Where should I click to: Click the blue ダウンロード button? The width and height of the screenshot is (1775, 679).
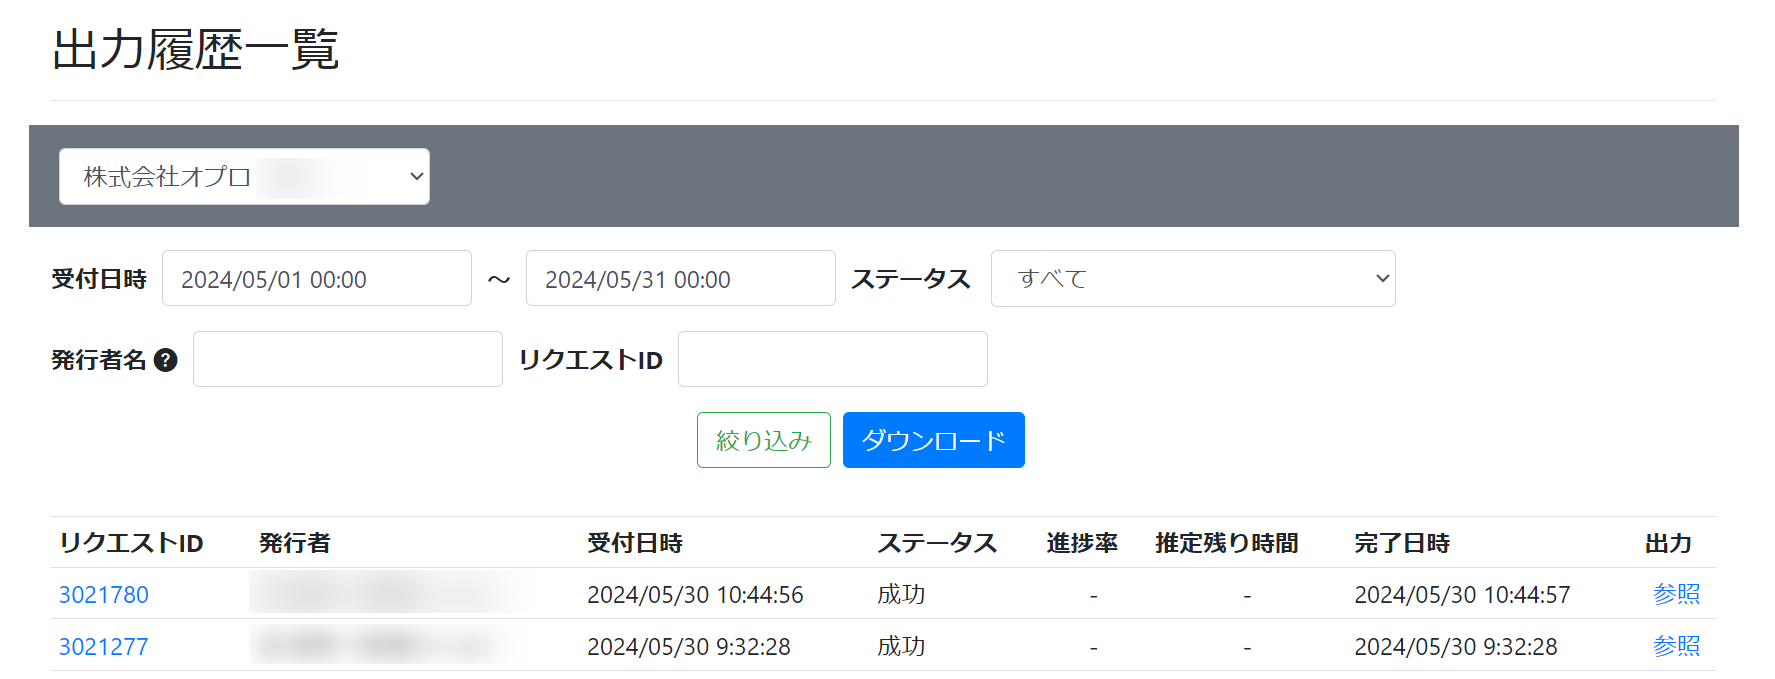click(x=933, y=440)
